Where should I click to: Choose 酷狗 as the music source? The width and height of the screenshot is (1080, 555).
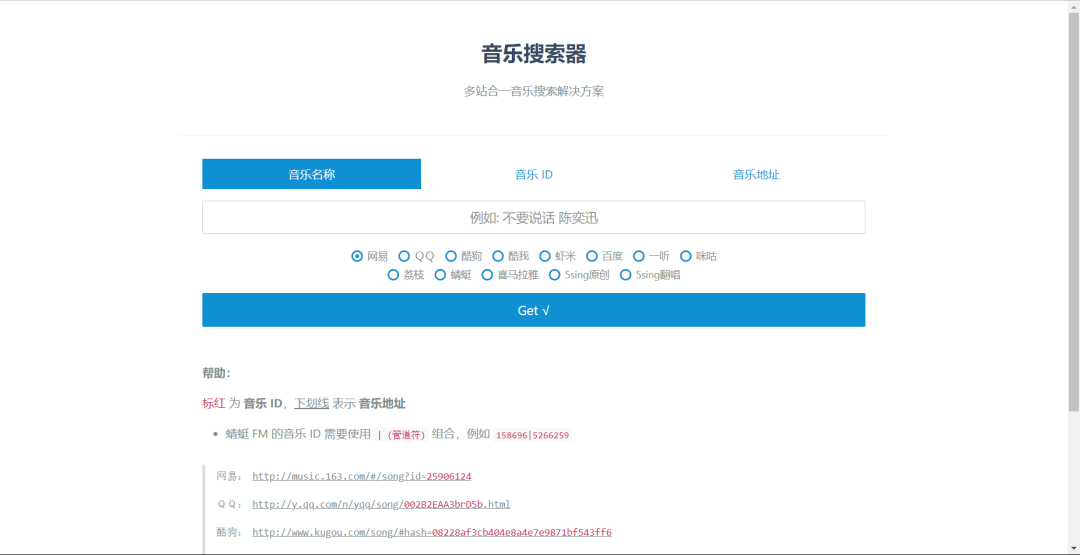pos(451,256)
